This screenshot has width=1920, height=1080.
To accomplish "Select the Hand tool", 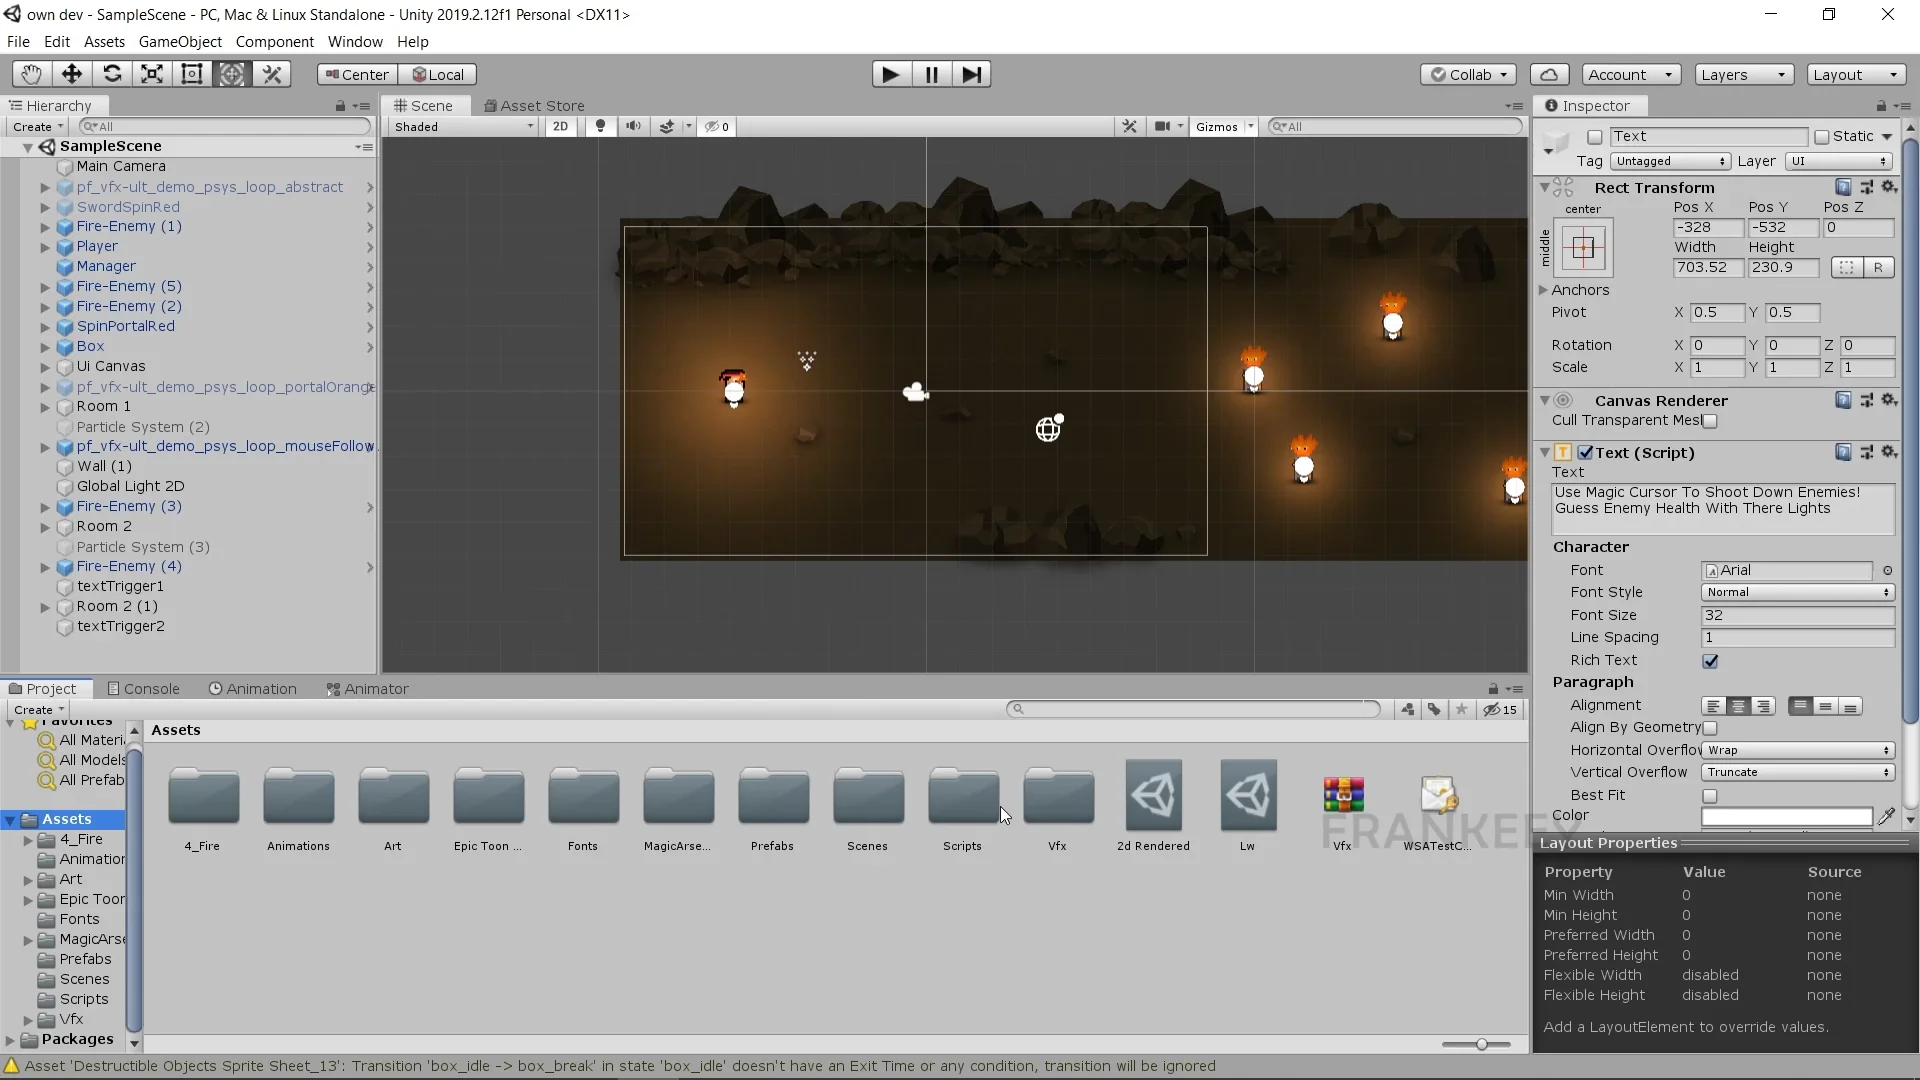I will 32,74.
